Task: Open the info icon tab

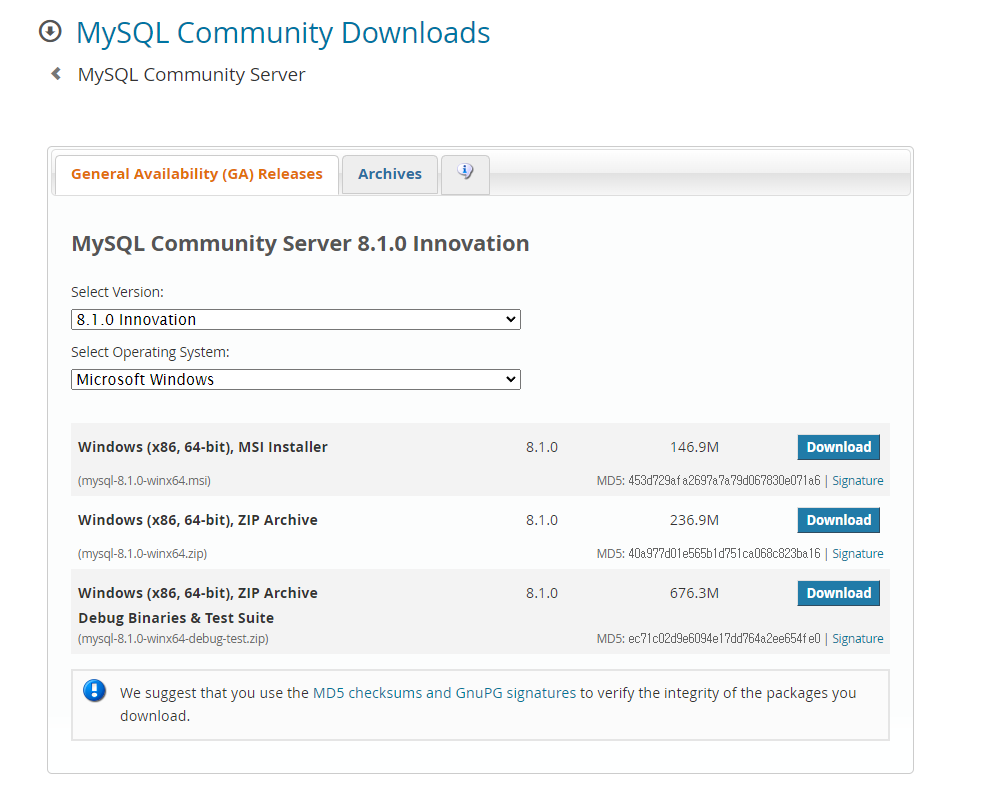Action: (465, 174)
